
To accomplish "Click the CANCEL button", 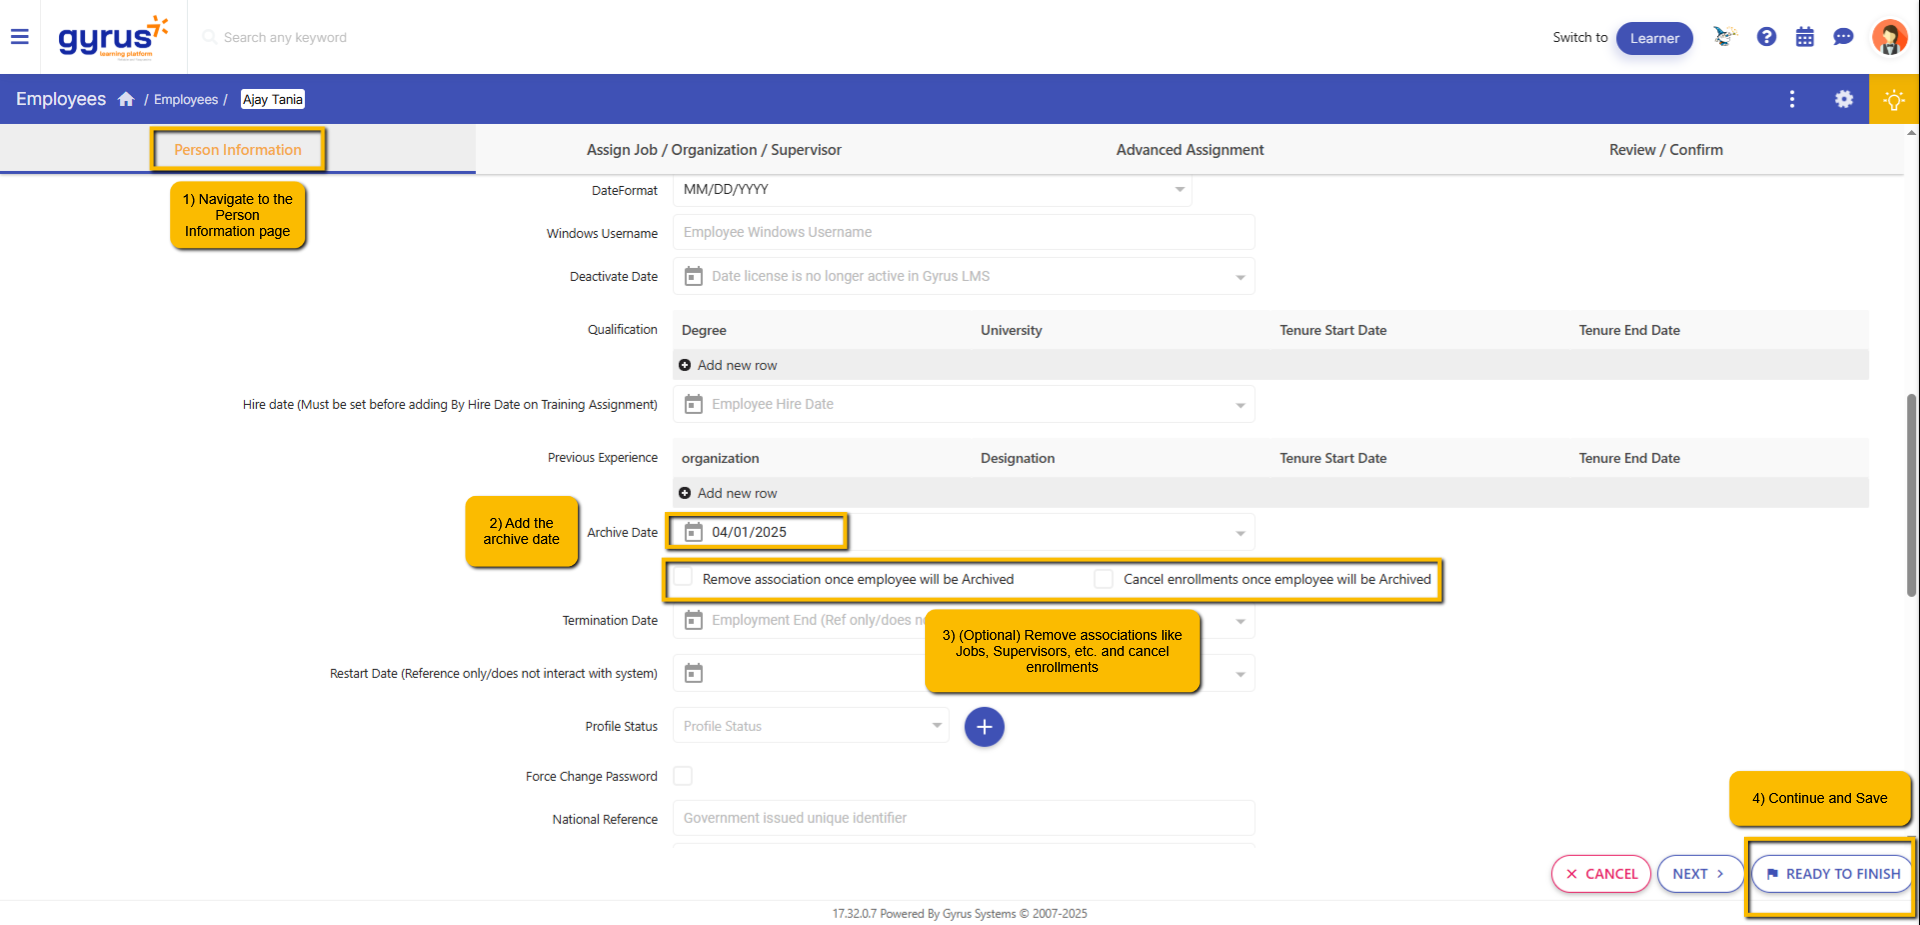I will point(1600,874).
